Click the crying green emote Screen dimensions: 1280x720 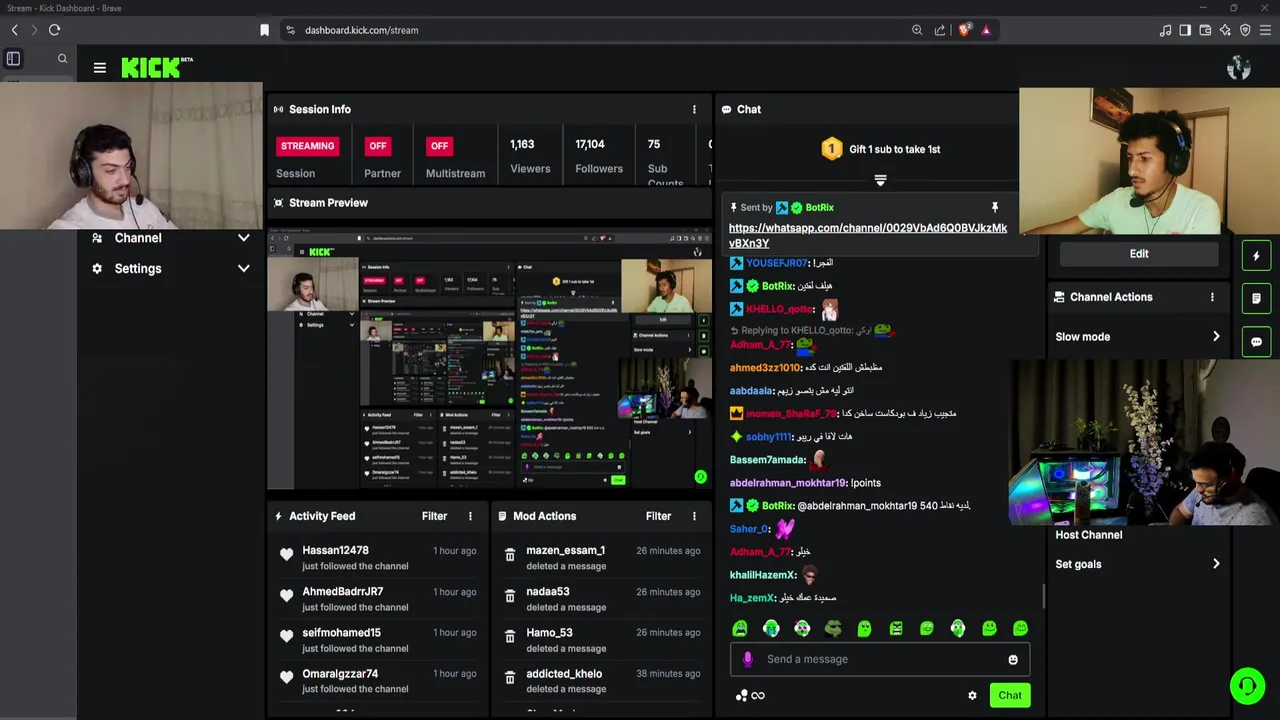pos(740,628)
